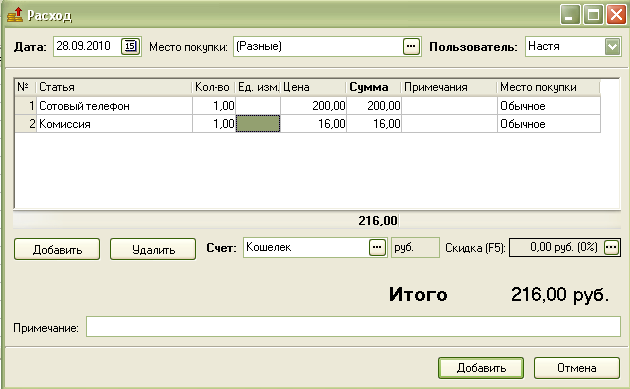This screenshot has width=630, height=389.
Task: Select the Сотовый телефон row cell
Action: click(114, 106)
